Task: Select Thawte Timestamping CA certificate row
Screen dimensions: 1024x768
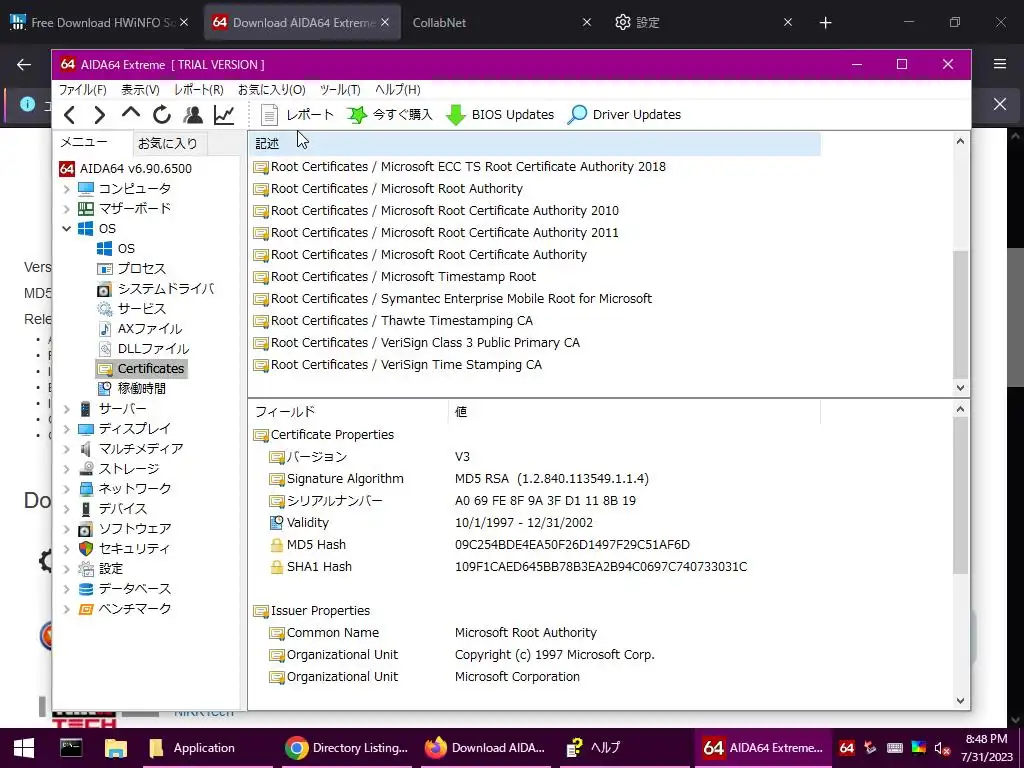Action: point(392,321)
